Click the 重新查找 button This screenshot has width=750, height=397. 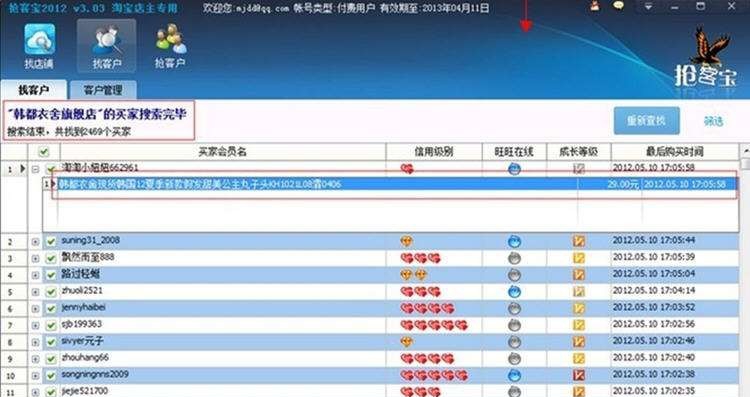click(647, 121)
